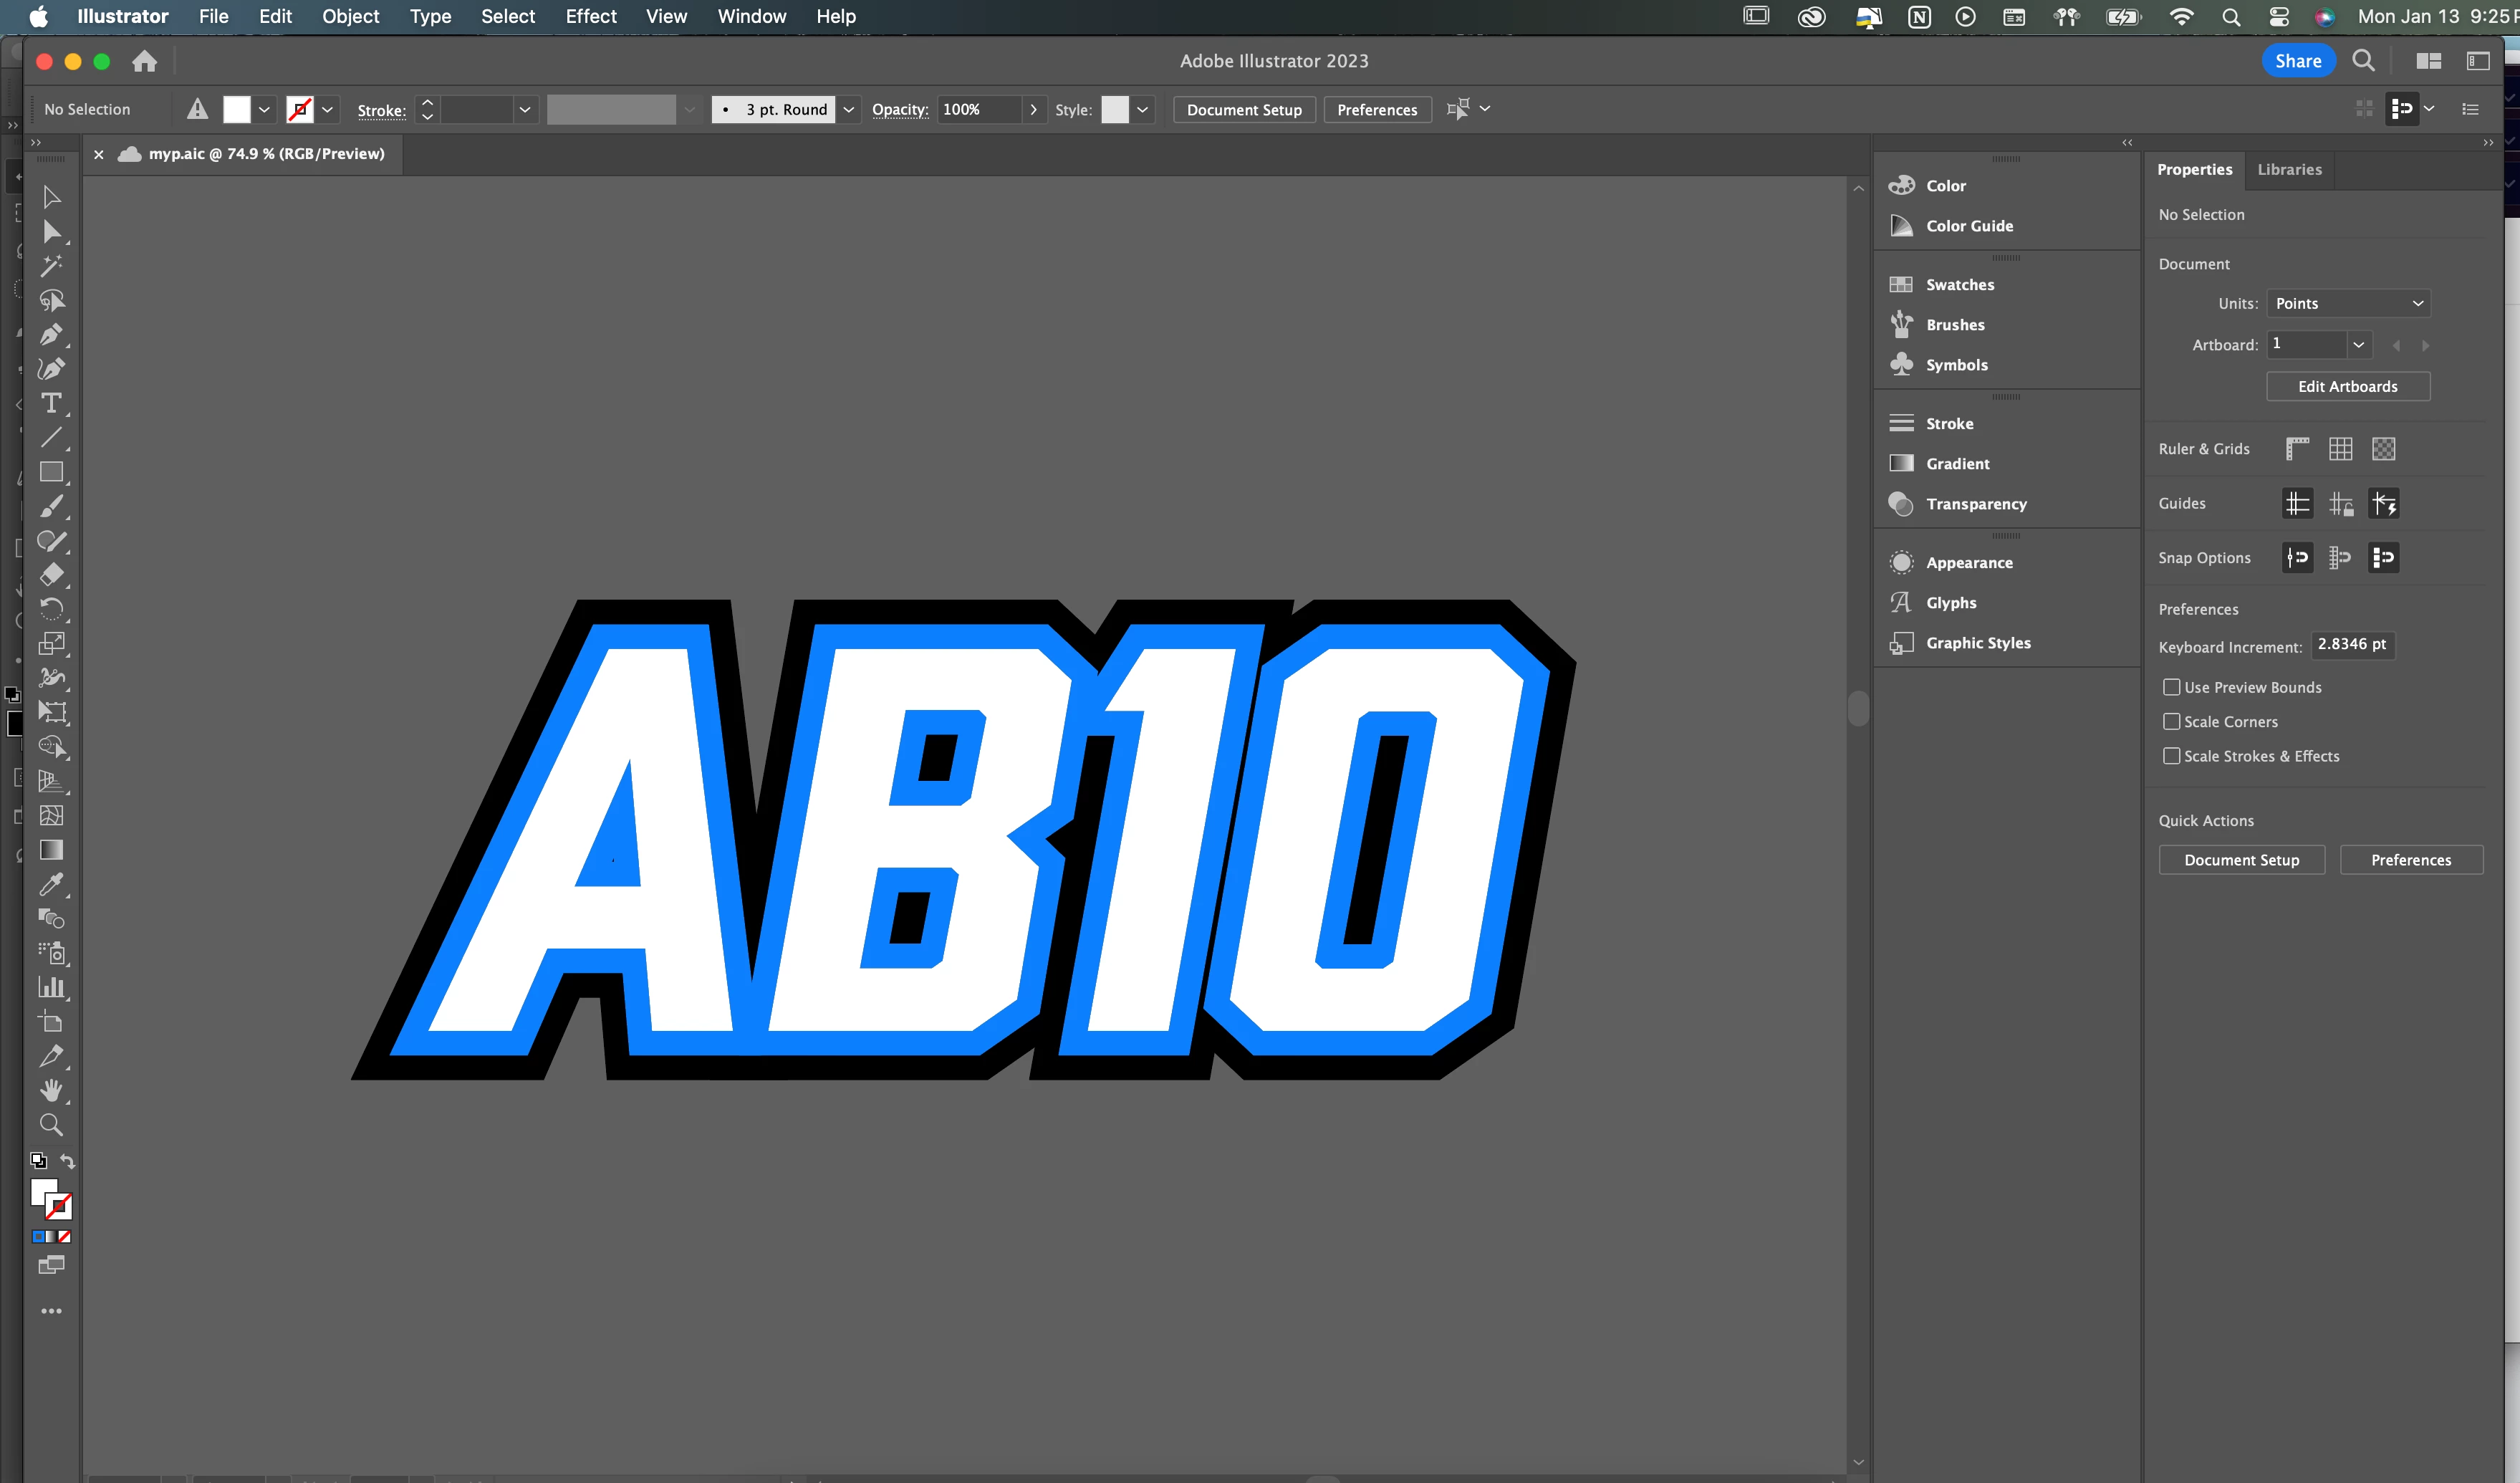The width and height of the screenshot is (2520, 1483).
Task: Click the Share button
Action: click(x=2297, y=61)
